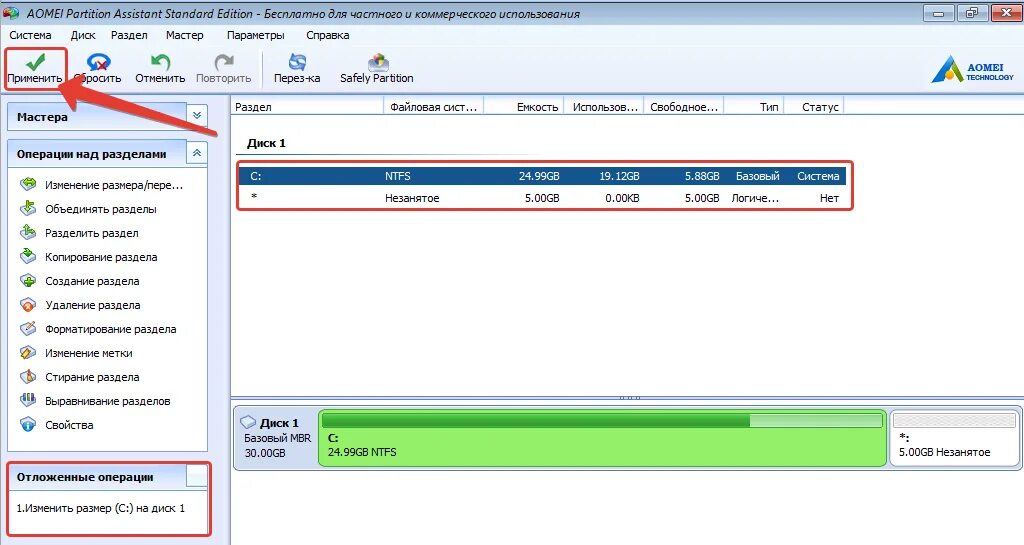Click the Диск 1 heading in partition list
The image size is (1024, 545).
[x=266, y=143]
